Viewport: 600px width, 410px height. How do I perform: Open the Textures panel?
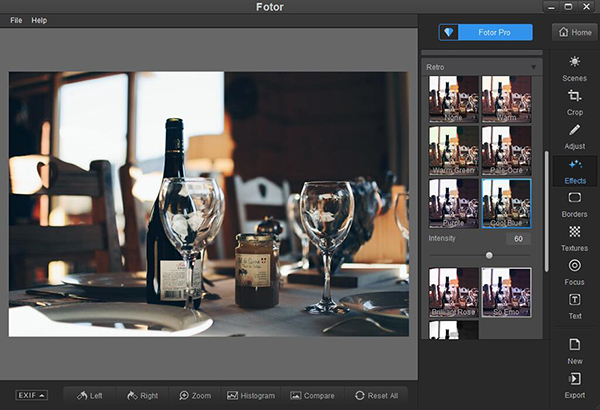574,238
